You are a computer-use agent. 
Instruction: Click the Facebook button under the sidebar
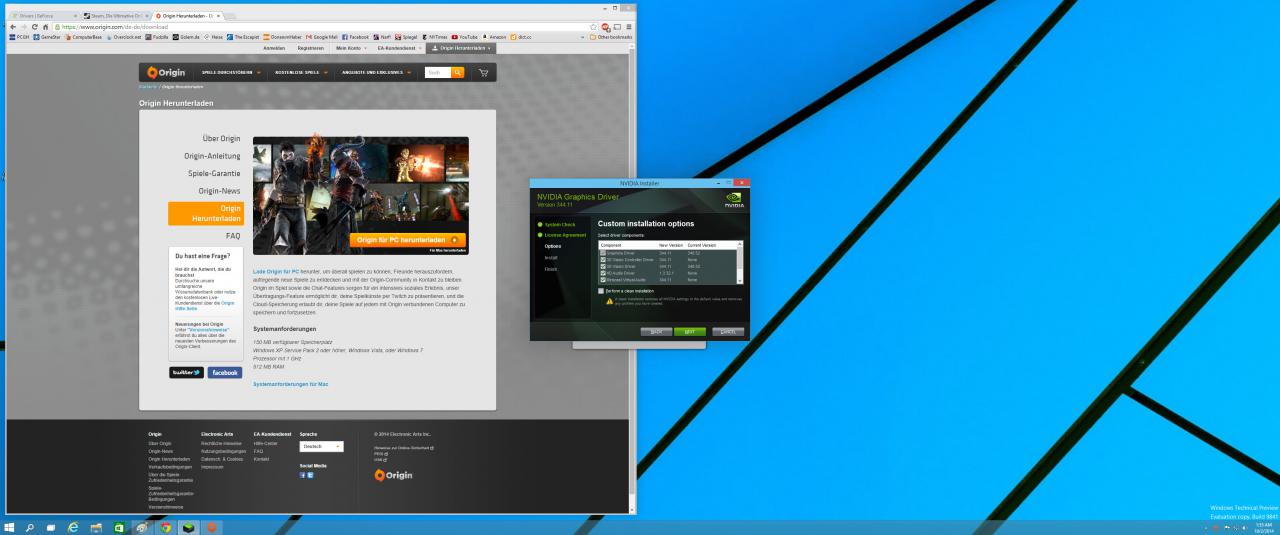point(225,372)
